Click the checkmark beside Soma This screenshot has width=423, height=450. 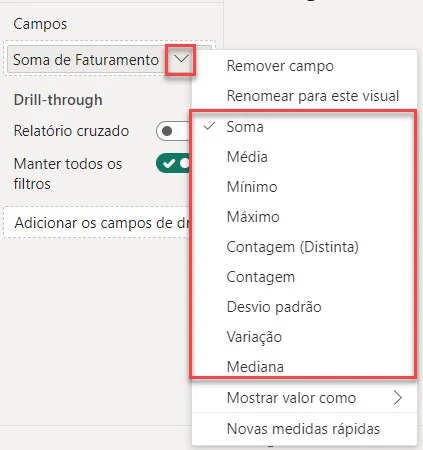tap(209, 126)
